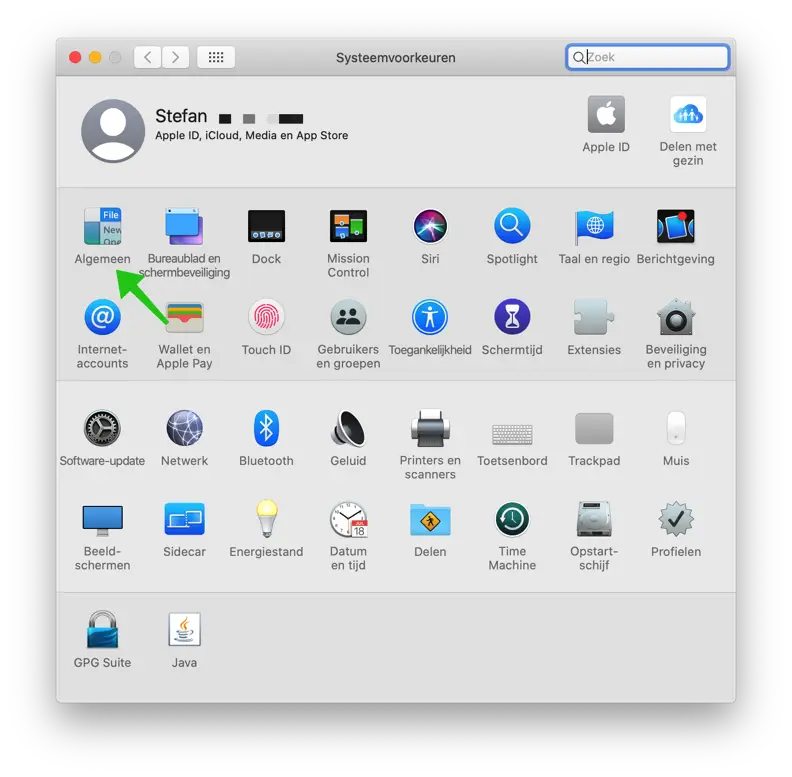This screenshot has height=777, width=792.
Task: Open Toetsenbord preferences
Action: tap(512, 434)
